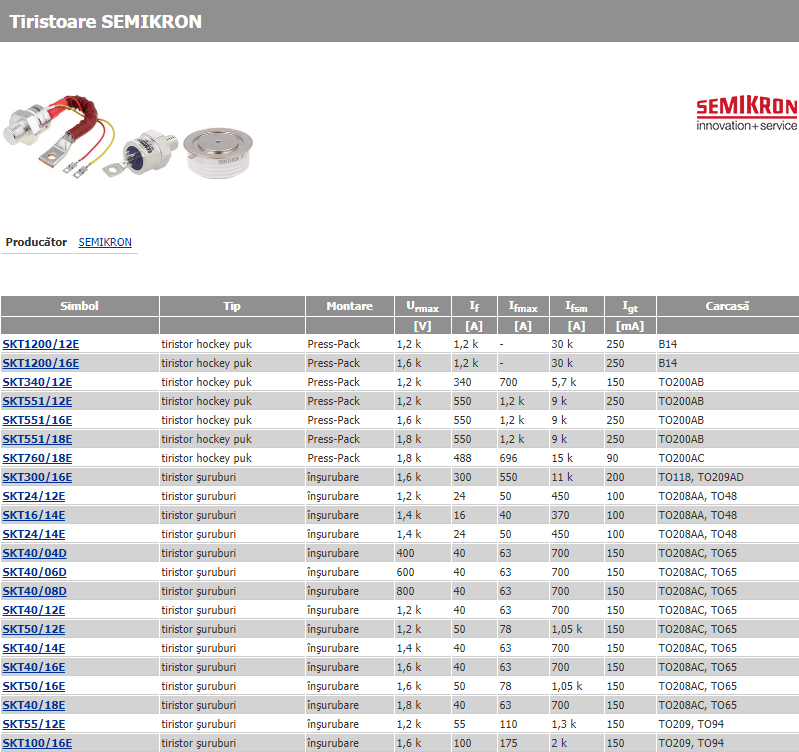Open the SKT40/04D product link

pos(35,553)
